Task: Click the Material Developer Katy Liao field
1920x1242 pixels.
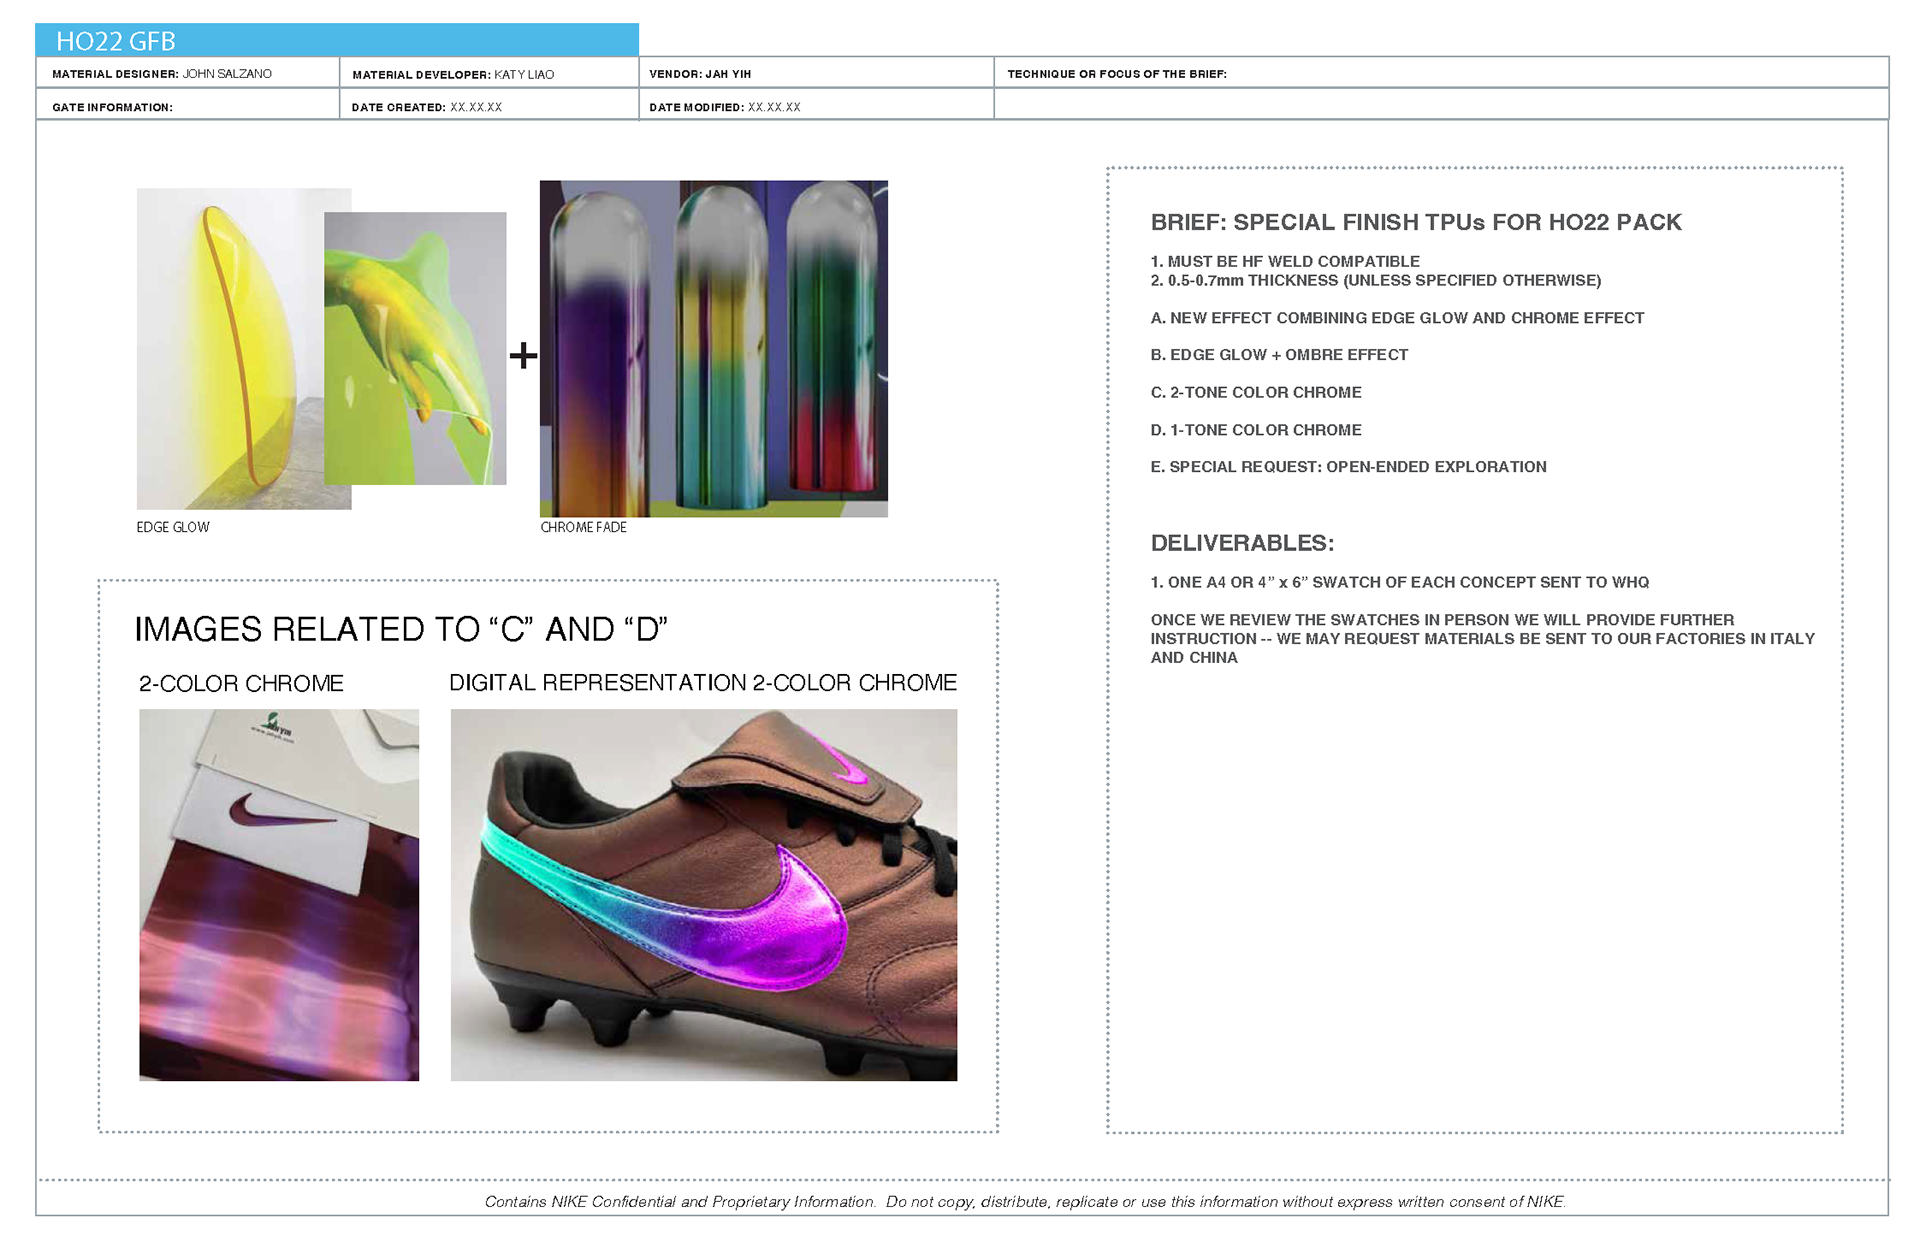Action: (488, 74)
